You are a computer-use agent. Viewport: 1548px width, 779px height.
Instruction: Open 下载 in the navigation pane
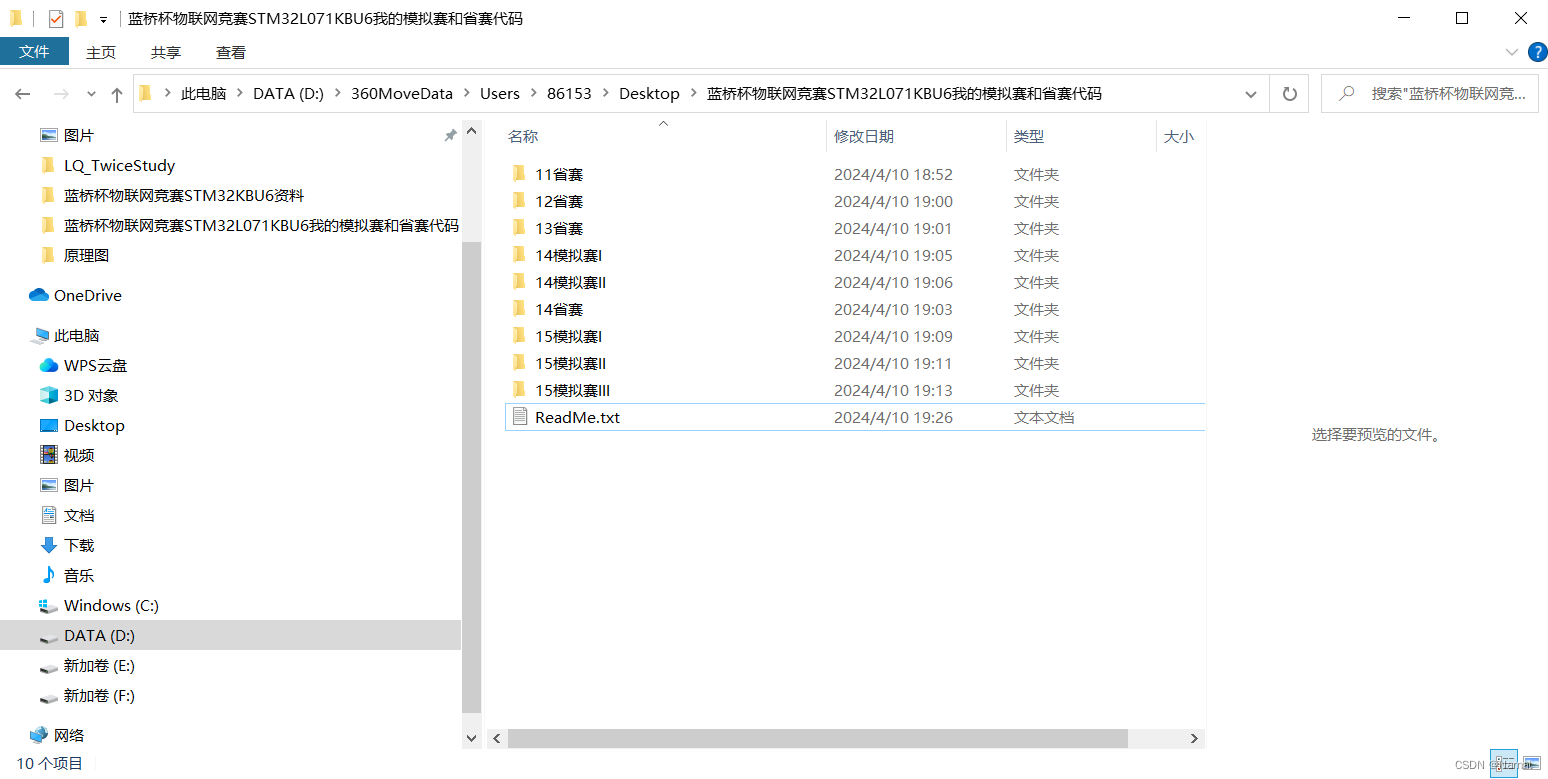click(79, 545)
